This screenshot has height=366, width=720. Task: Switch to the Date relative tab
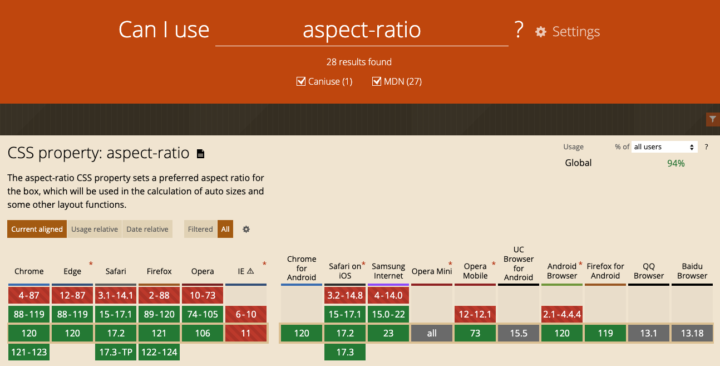pos(147,229)
